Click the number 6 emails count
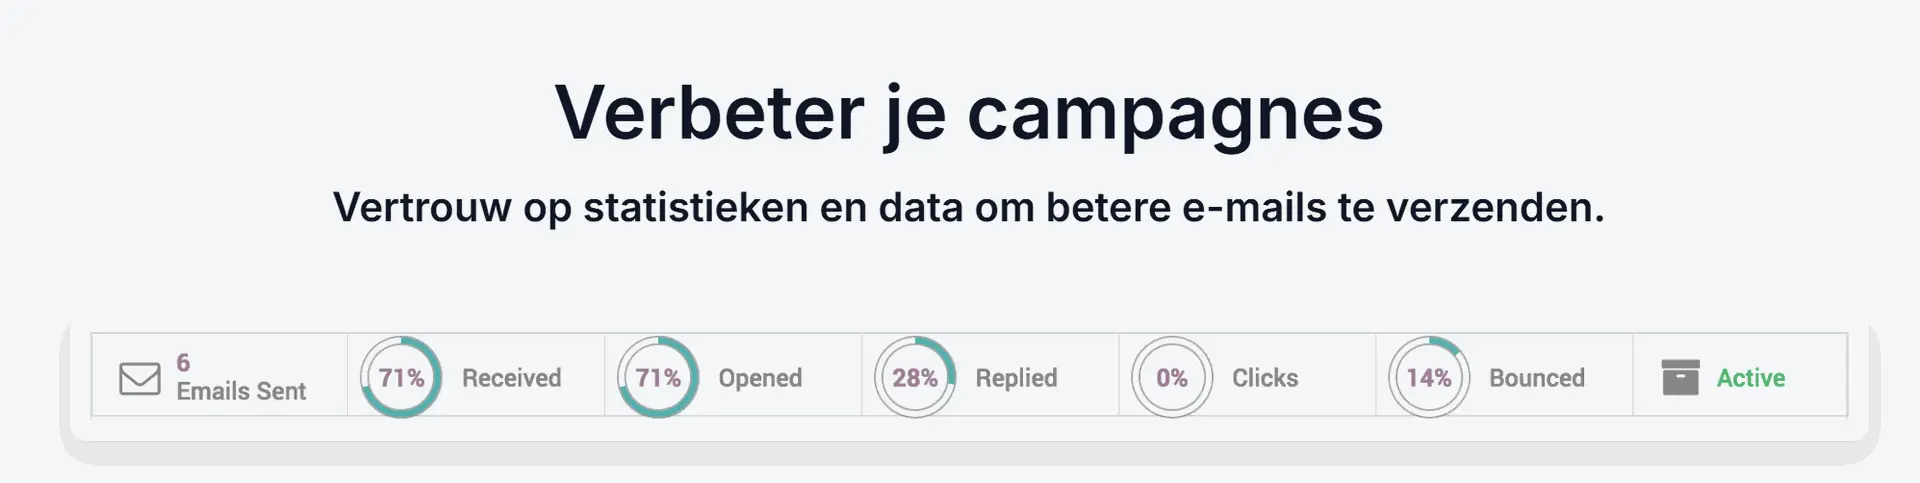The height and width of the screenshot is (483, 1920). click(183, 362)
